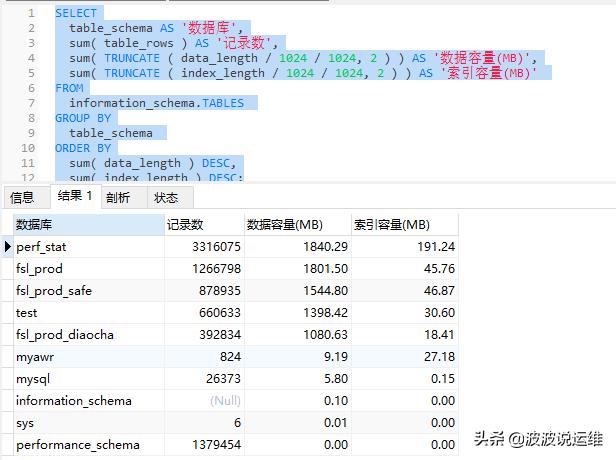The height and width of the screenshot is (460, 616).
Task: Click the 1398.42 data size cell
Action: 297,313
